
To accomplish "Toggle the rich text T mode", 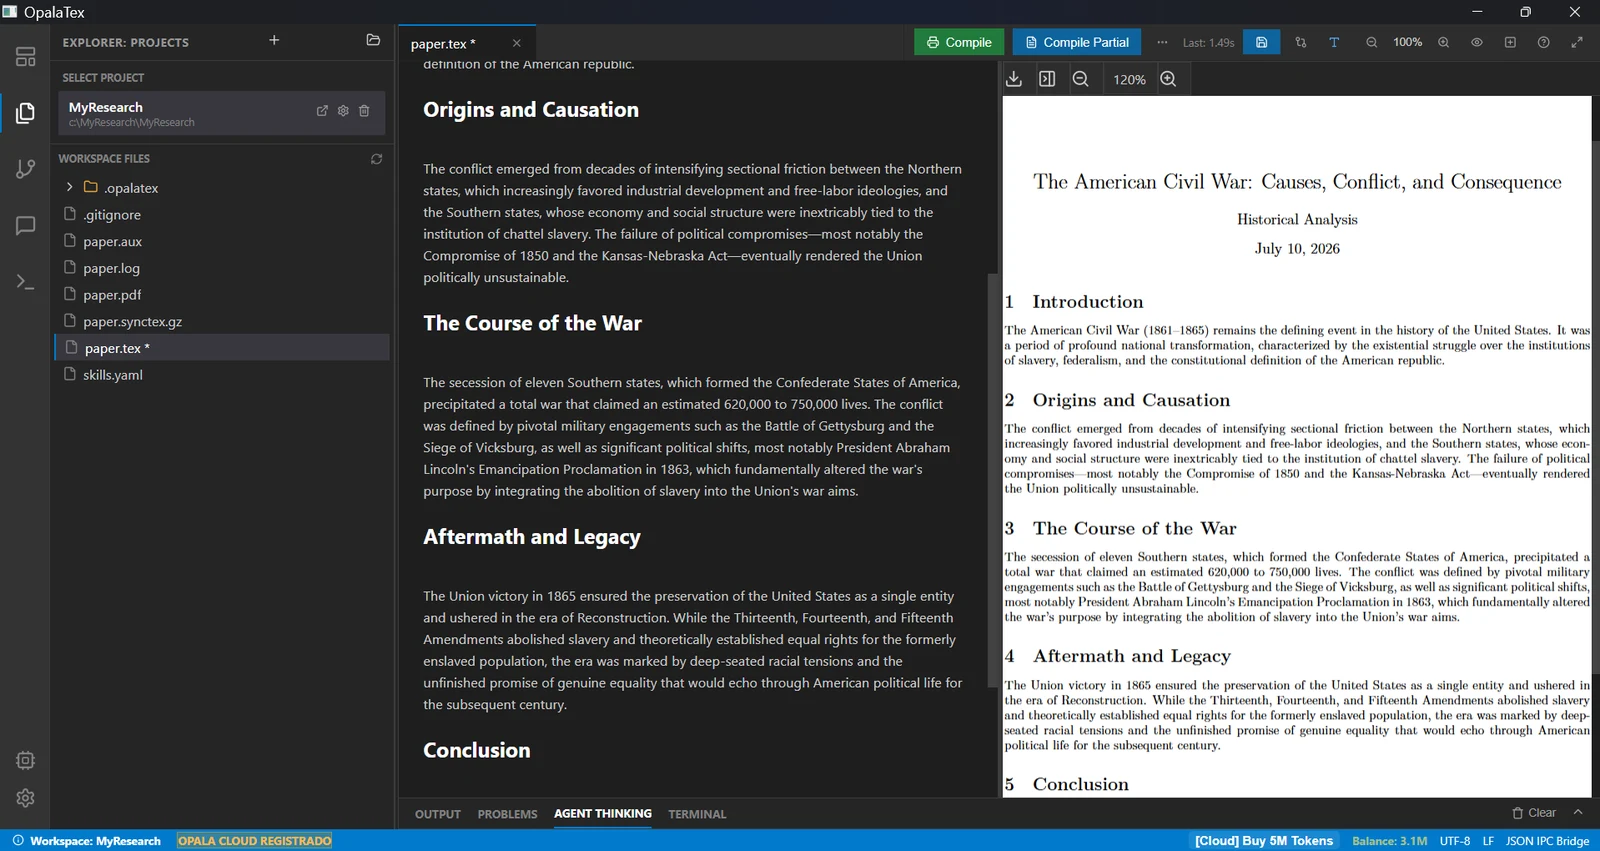I will coord(1334,42).
